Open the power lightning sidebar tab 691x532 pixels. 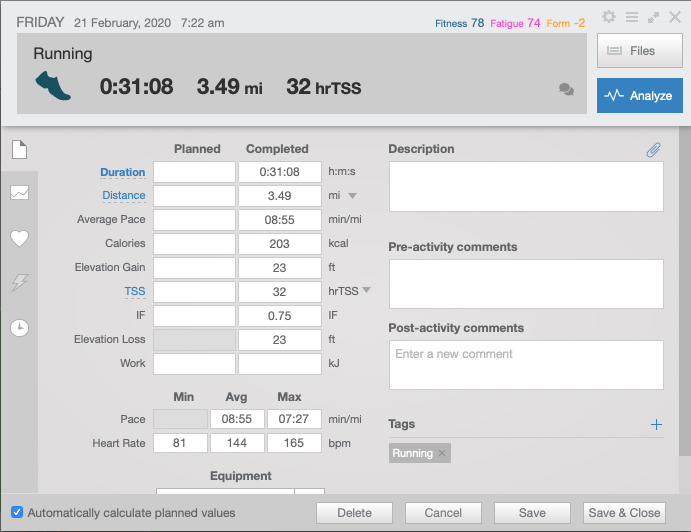click(19, 283)
